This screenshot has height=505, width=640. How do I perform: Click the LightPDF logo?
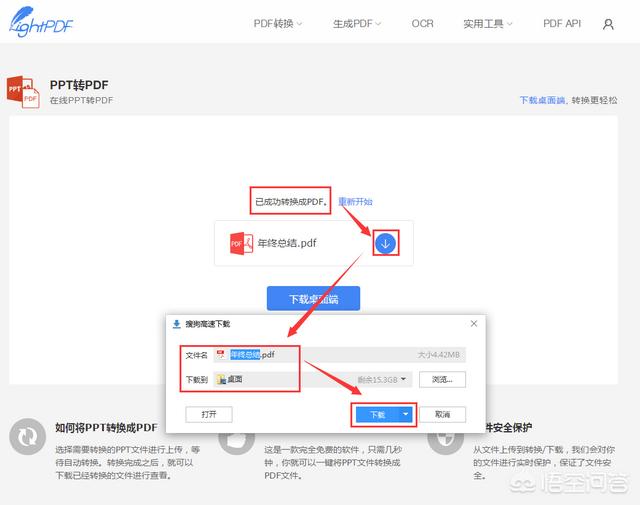[x=41, y=22]
